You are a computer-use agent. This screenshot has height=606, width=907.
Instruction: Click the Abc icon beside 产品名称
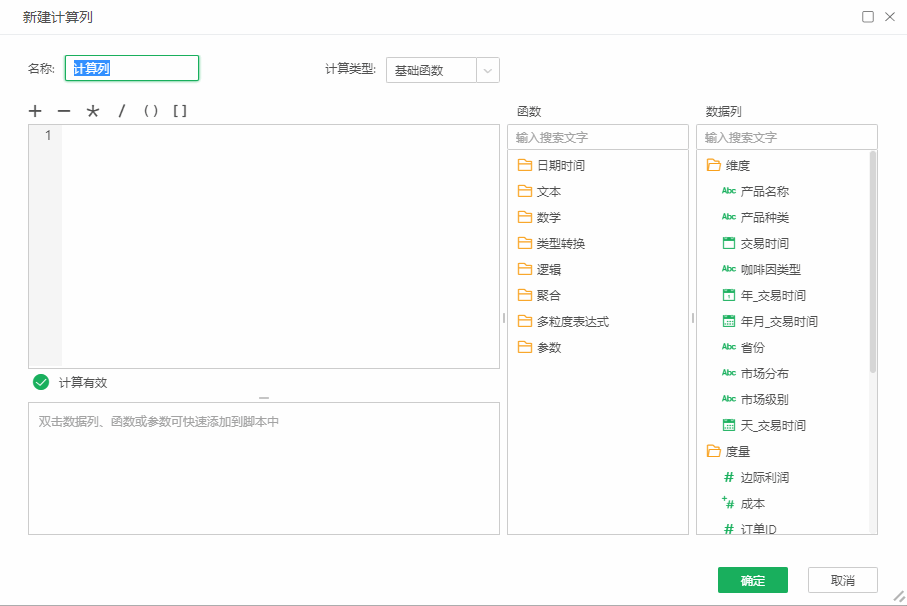(727, 191)
